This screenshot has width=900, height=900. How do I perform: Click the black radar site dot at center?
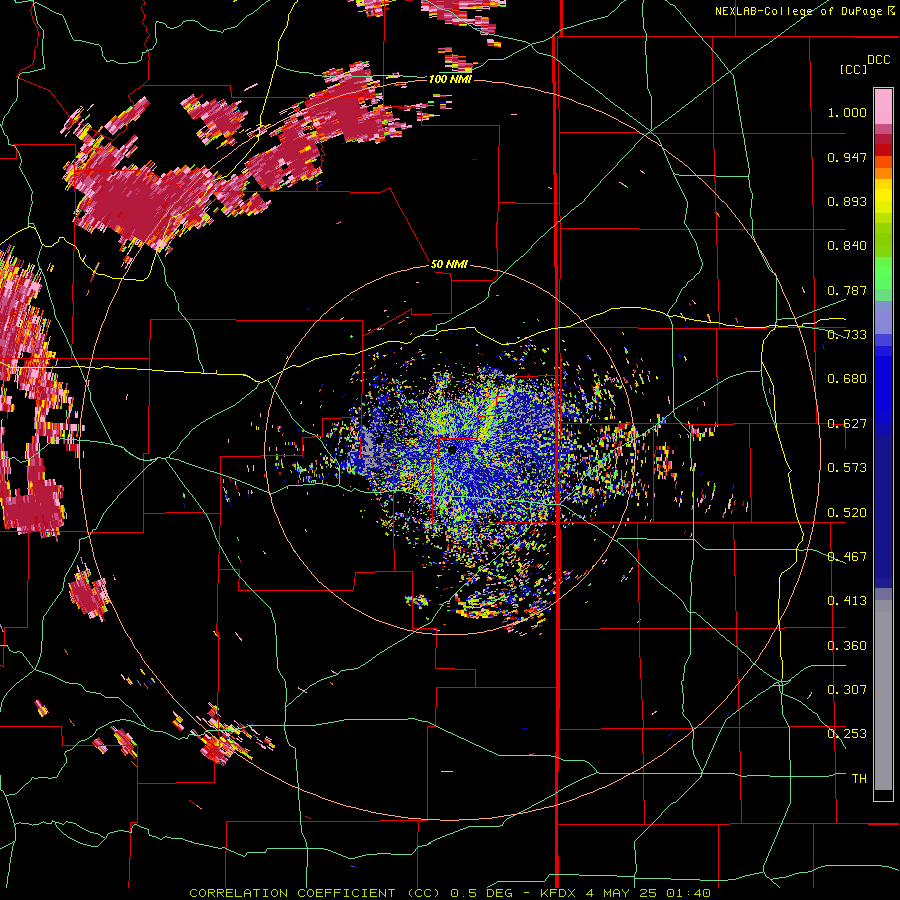click(x=452, y=449)
